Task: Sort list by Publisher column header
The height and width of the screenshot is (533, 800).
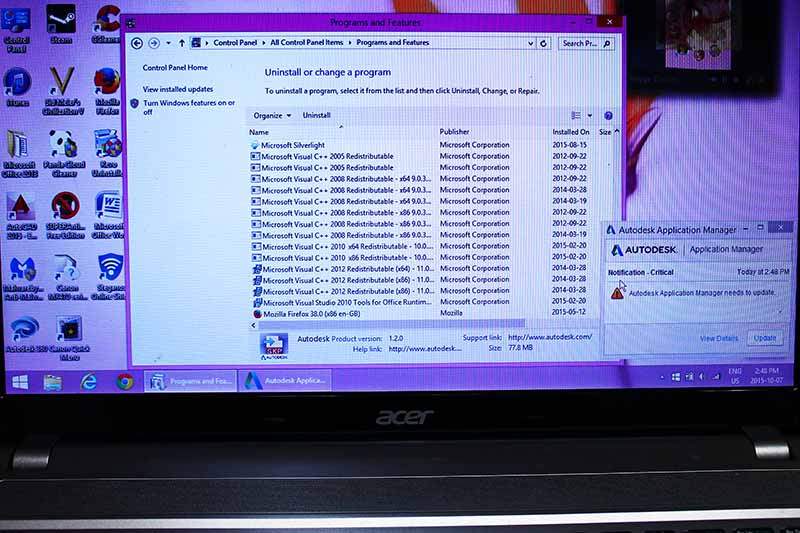Action: [454, 132]
